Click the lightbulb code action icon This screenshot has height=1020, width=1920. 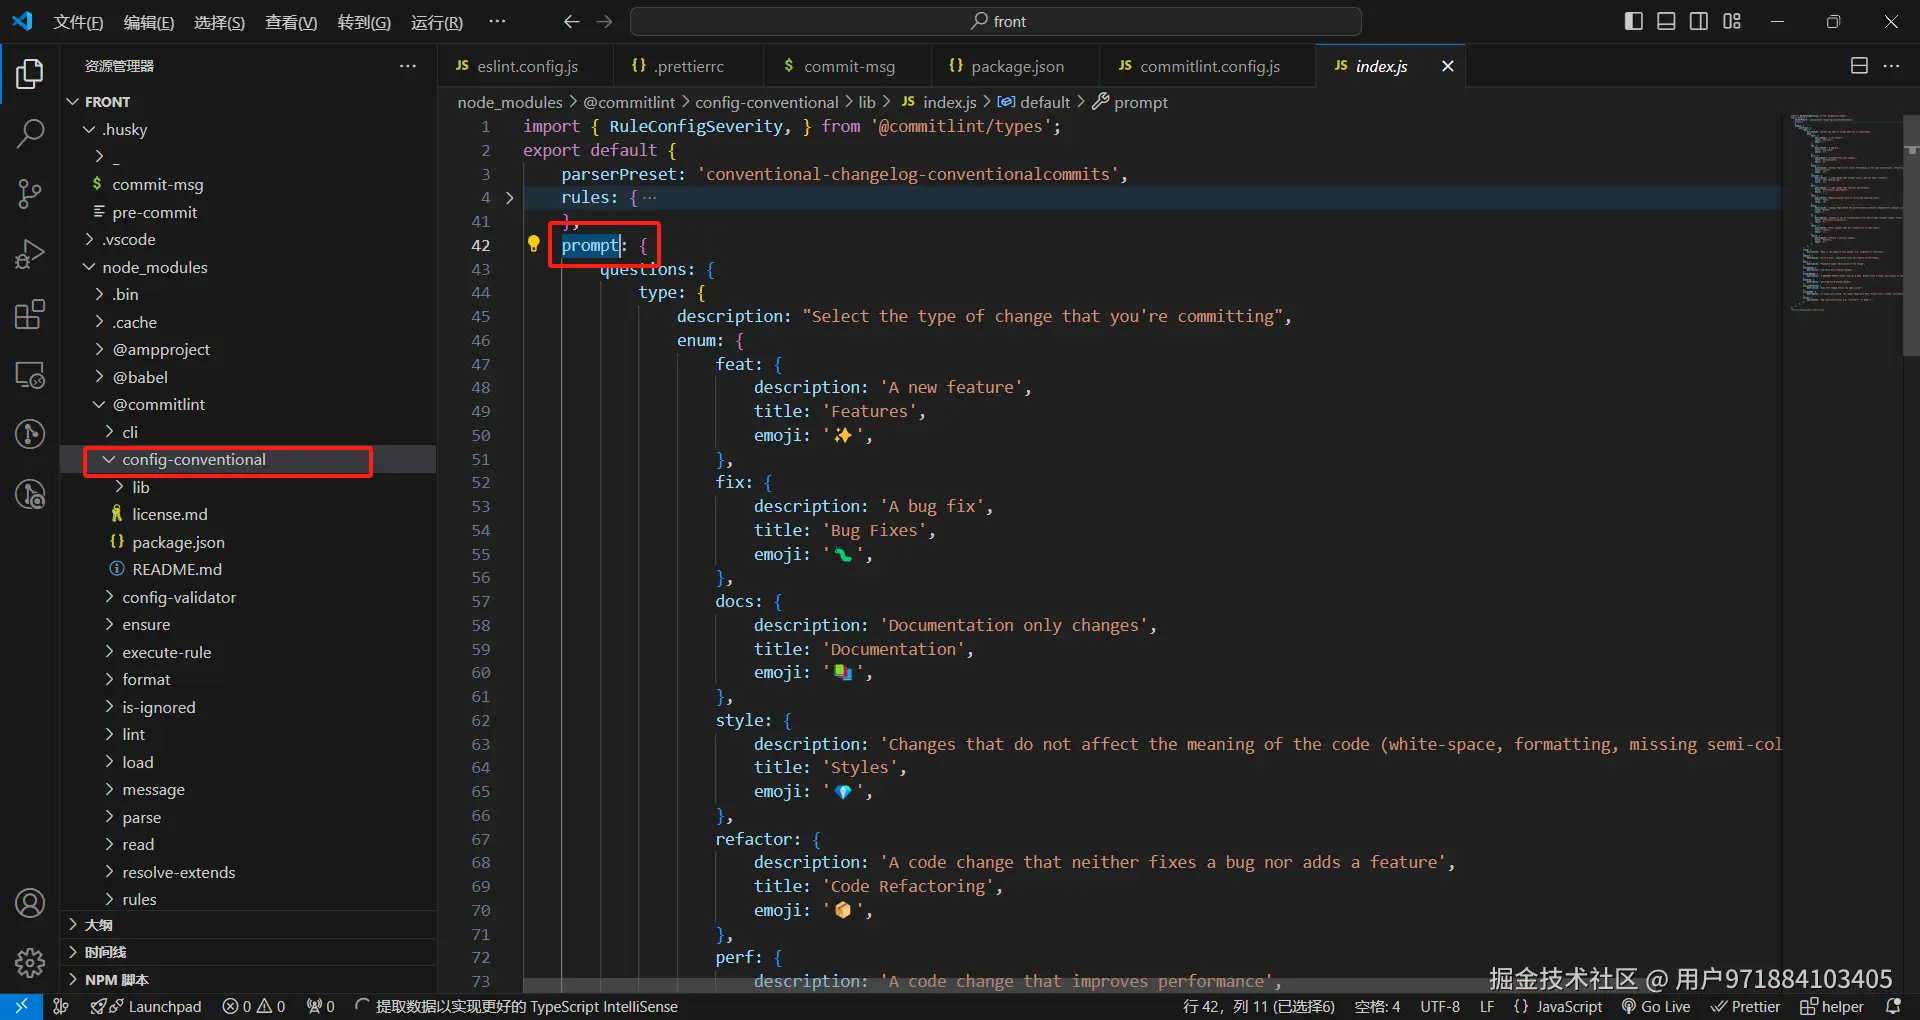click(x=533, y=244)
